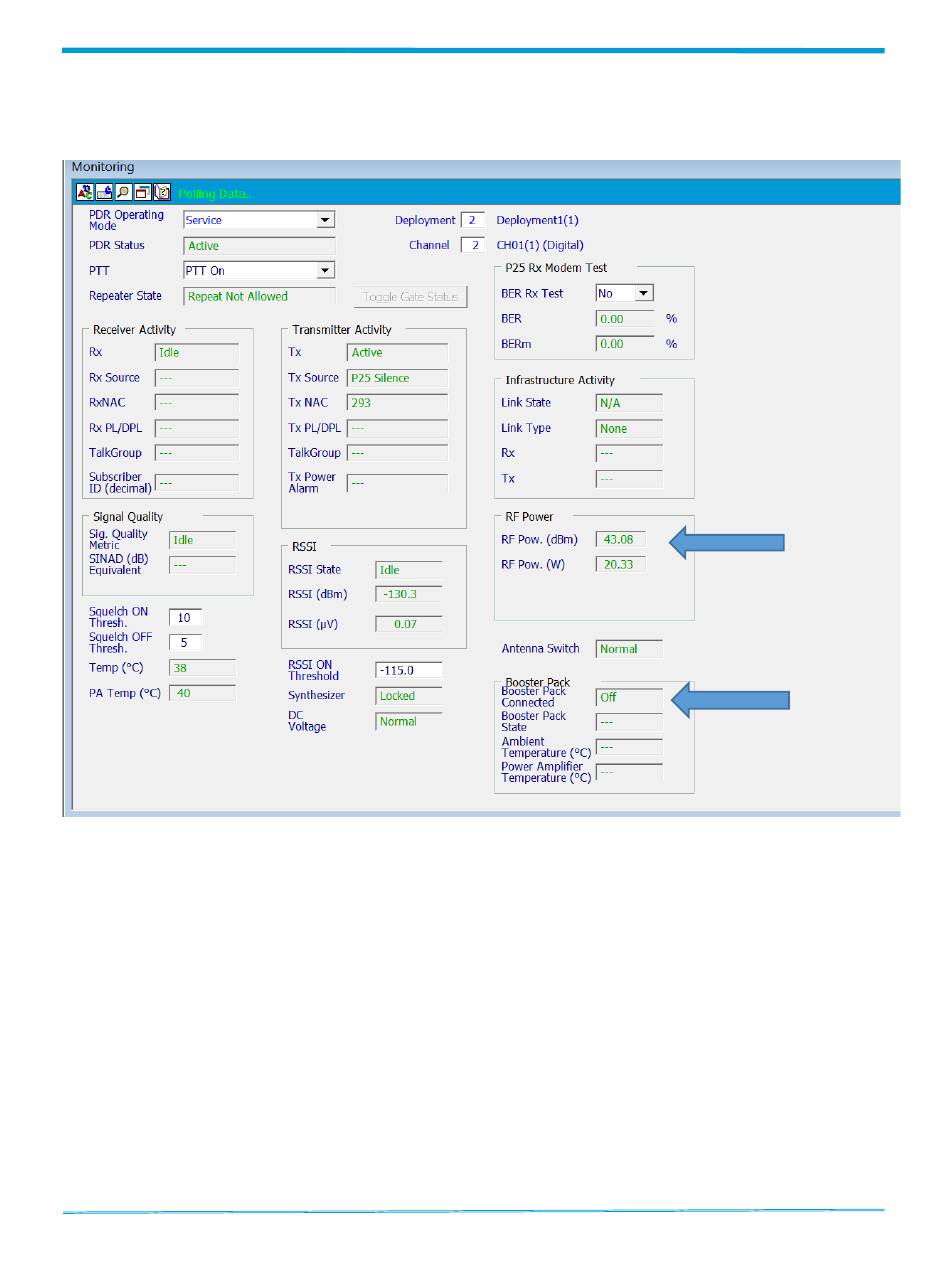Viewport: 950px width, 1267px height.
Task: Click the Rx Source field
Action: [197, 378]
